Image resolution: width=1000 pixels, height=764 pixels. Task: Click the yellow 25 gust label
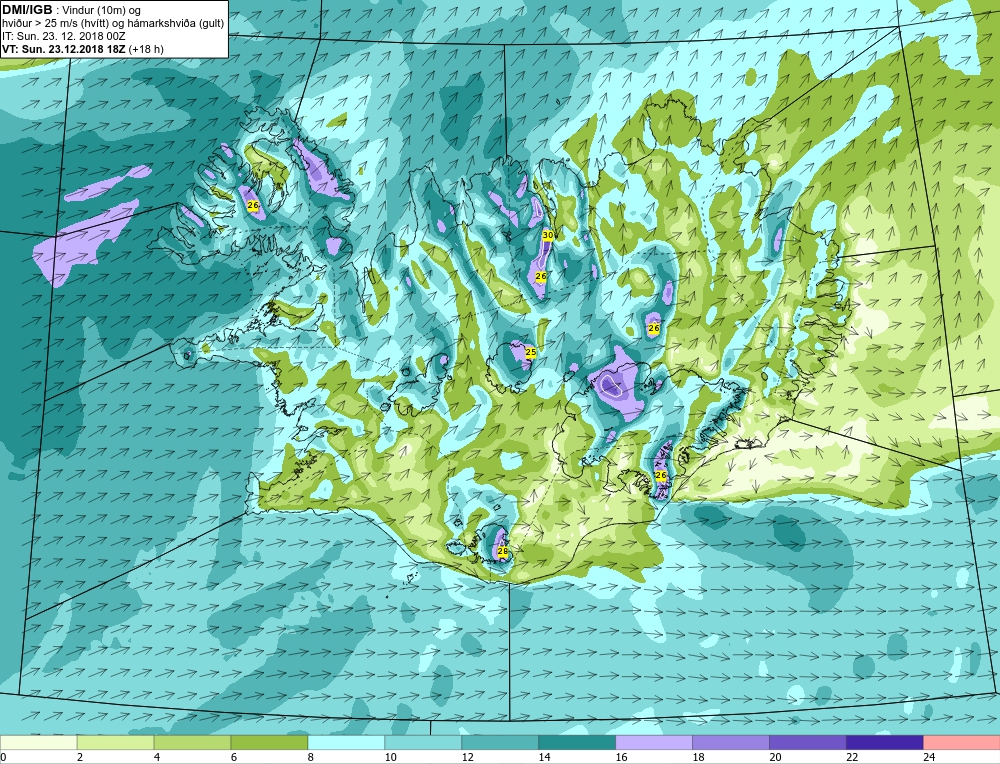coord(530,352)
